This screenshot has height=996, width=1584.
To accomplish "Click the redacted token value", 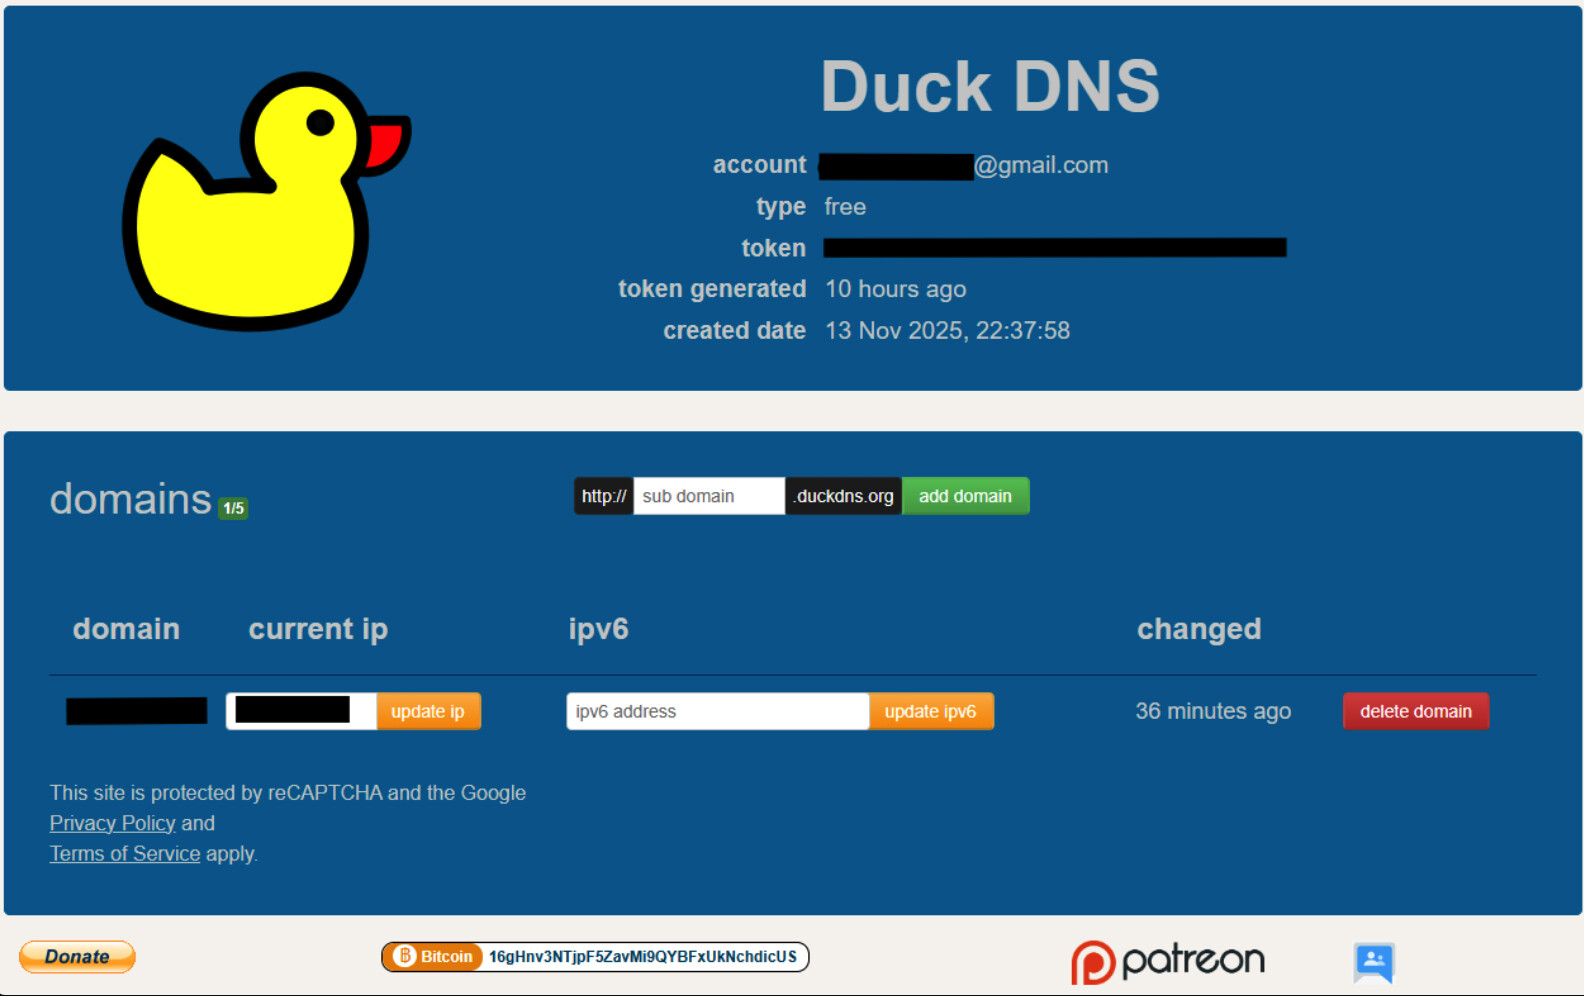I will (1054, 248).
